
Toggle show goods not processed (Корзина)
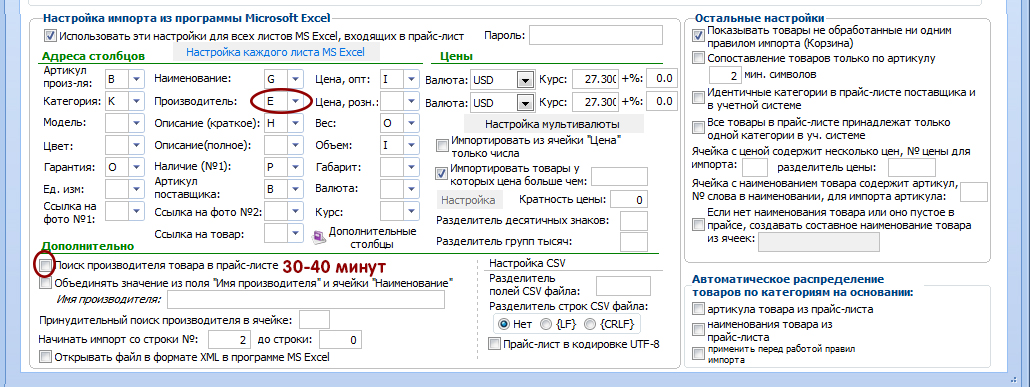coord(699,35)
